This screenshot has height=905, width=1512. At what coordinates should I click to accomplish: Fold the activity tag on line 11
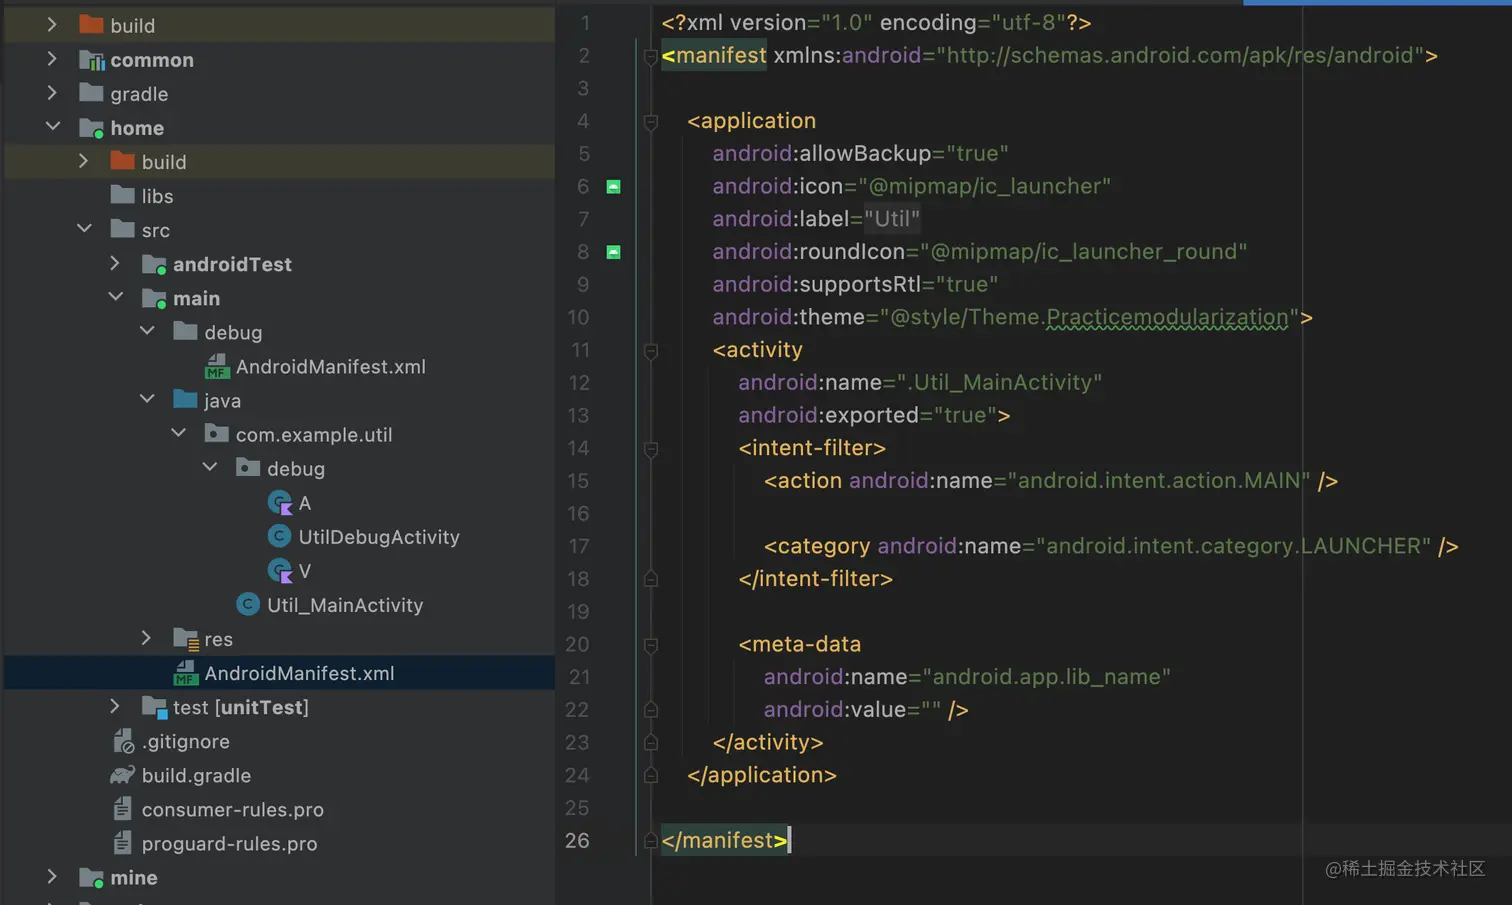pos(650,351)
